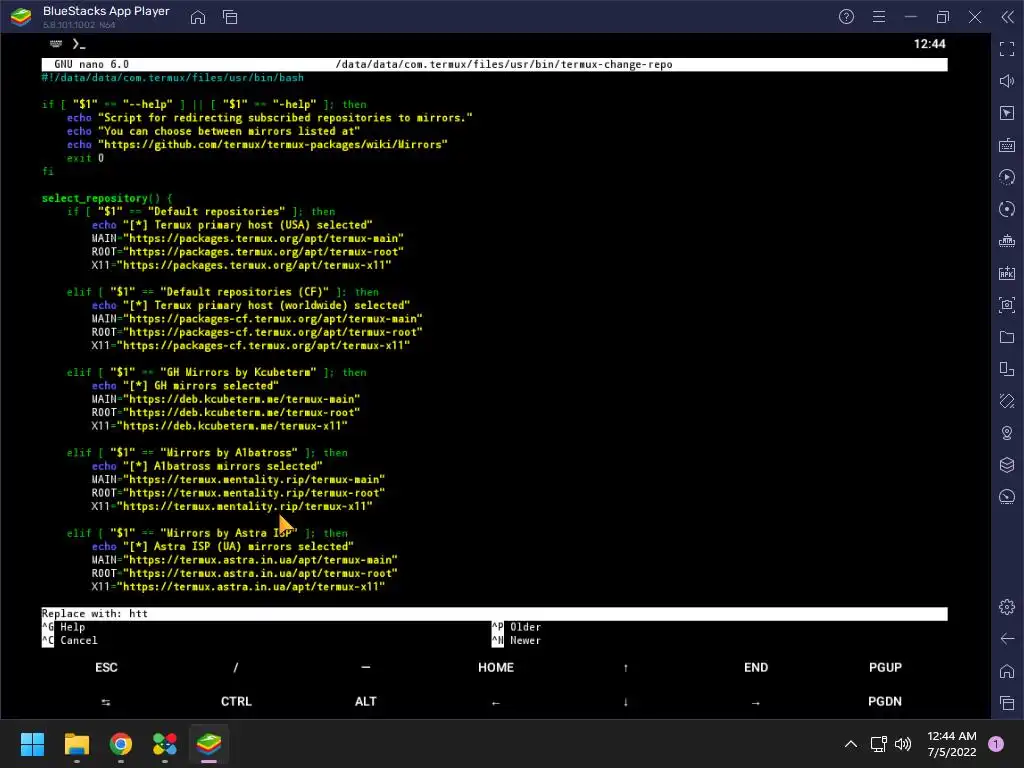Open the layers stack icon in sidebar

(1007, 465)
